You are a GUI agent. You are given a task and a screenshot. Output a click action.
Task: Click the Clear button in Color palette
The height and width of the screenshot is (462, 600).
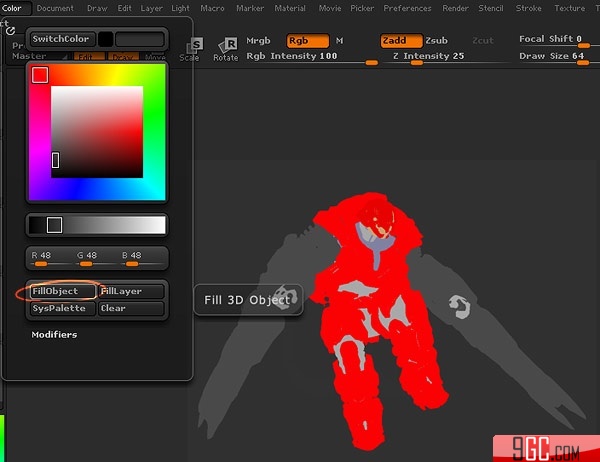131,308
